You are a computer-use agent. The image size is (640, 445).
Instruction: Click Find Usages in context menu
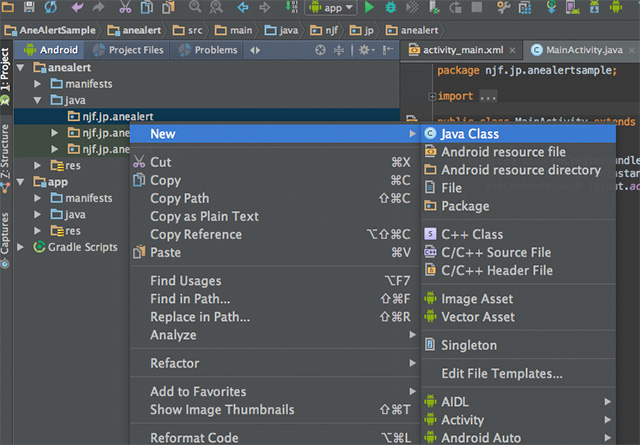coord(275,281)
